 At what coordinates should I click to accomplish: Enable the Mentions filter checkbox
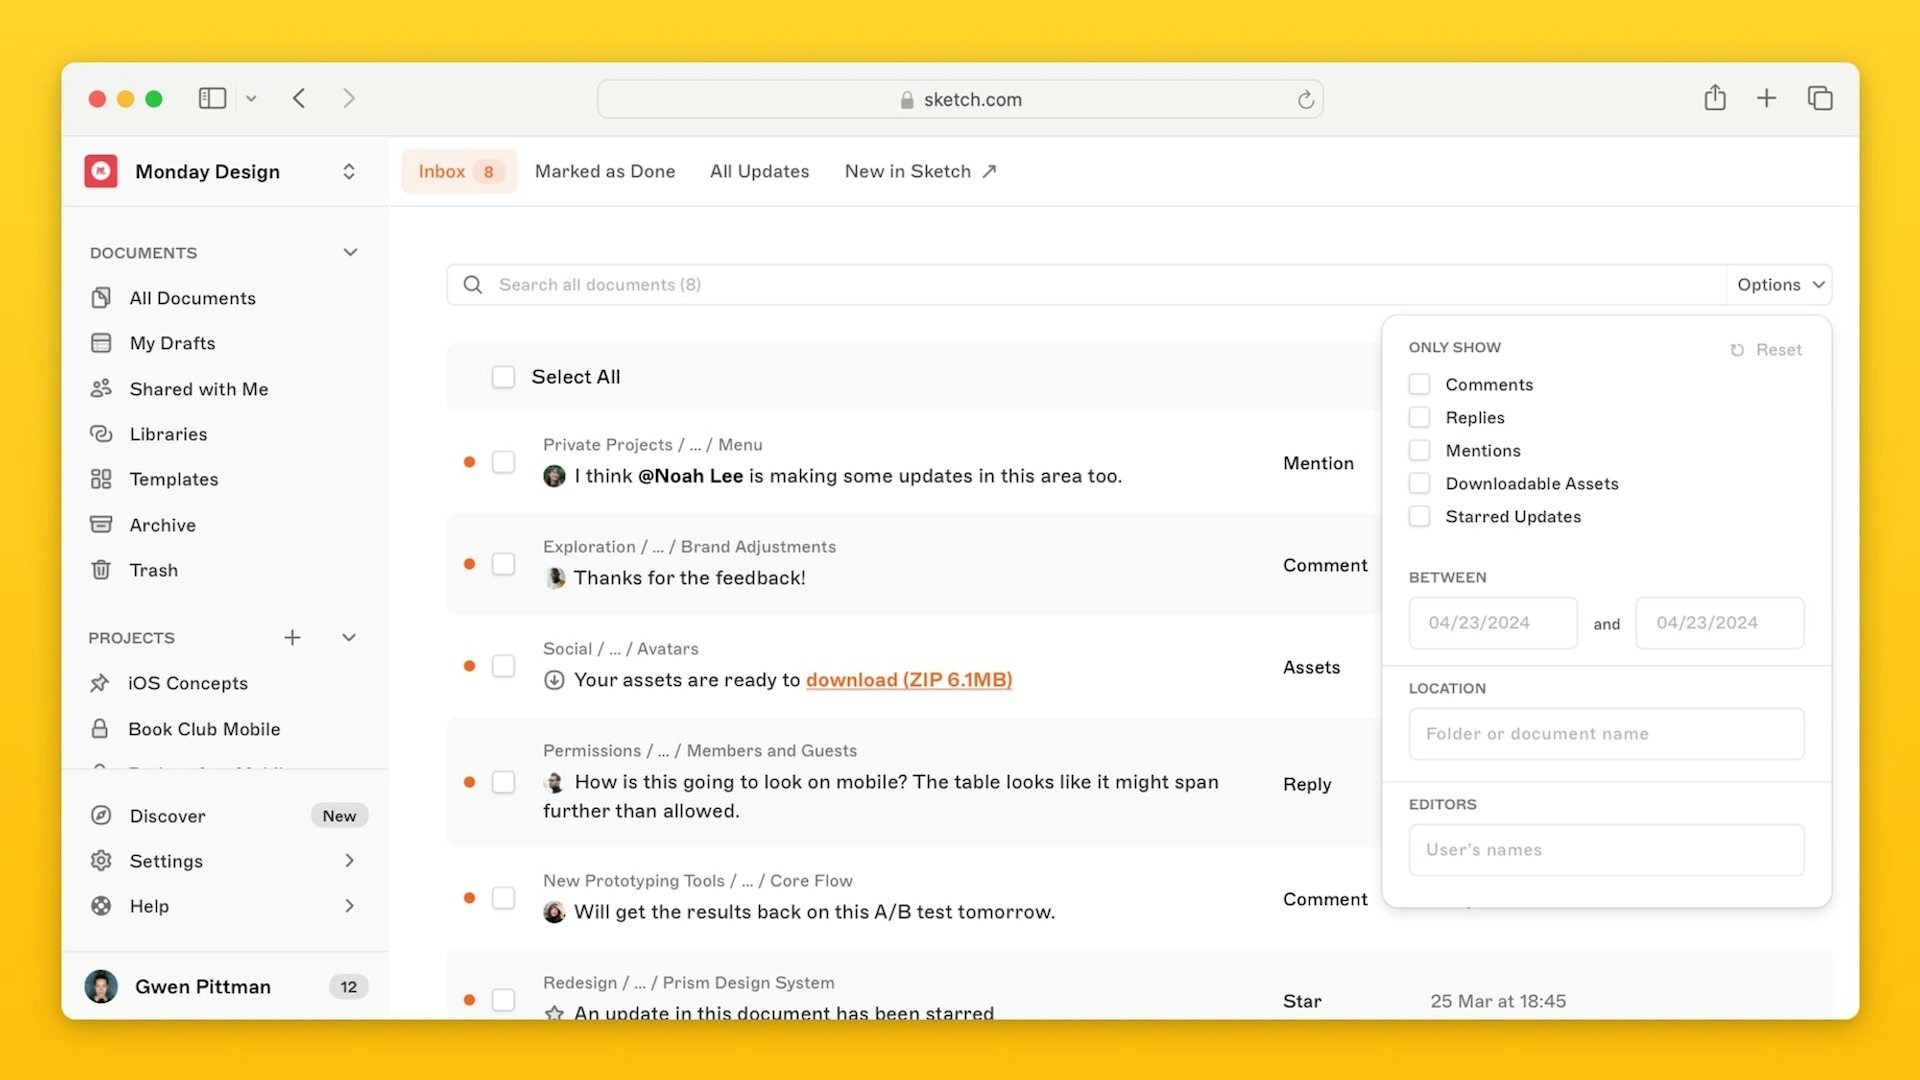click(x=1419, y=451)
